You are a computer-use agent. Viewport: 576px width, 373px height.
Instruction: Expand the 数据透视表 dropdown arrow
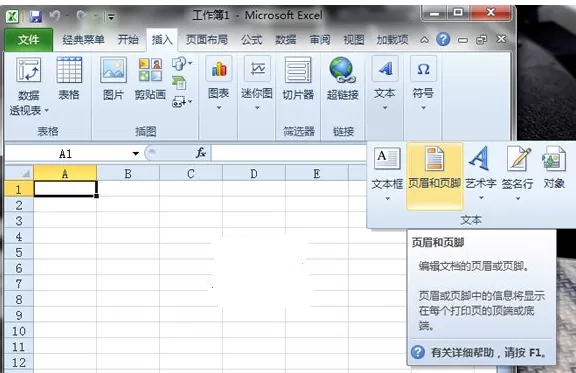47,110
